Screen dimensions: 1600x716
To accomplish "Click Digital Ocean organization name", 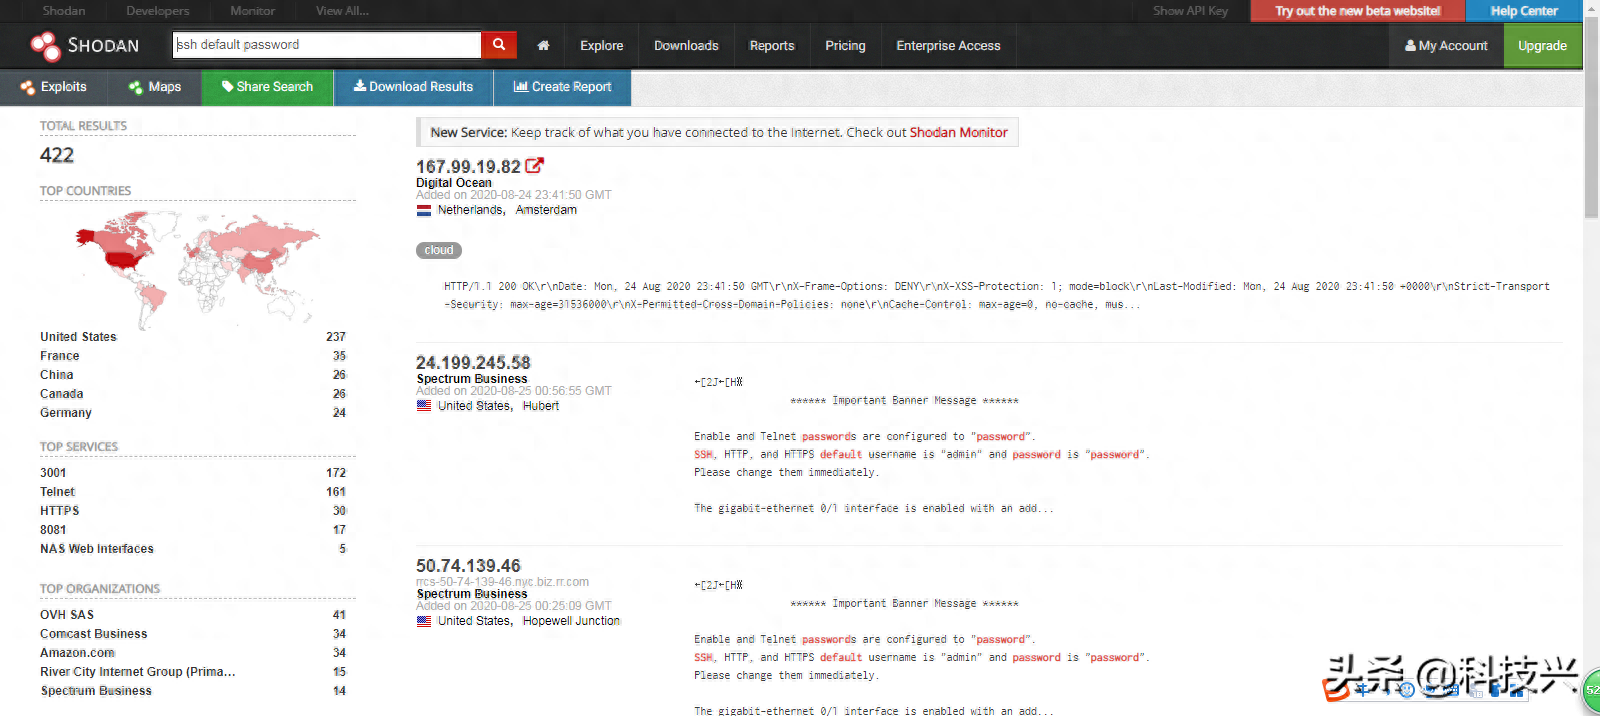I will click(454, 183).
